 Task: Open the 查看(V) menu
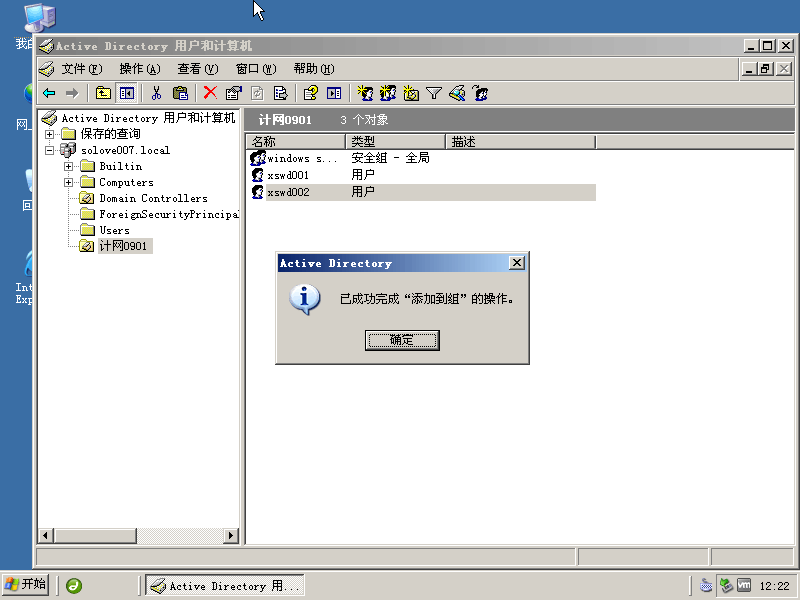click(197, 69)
